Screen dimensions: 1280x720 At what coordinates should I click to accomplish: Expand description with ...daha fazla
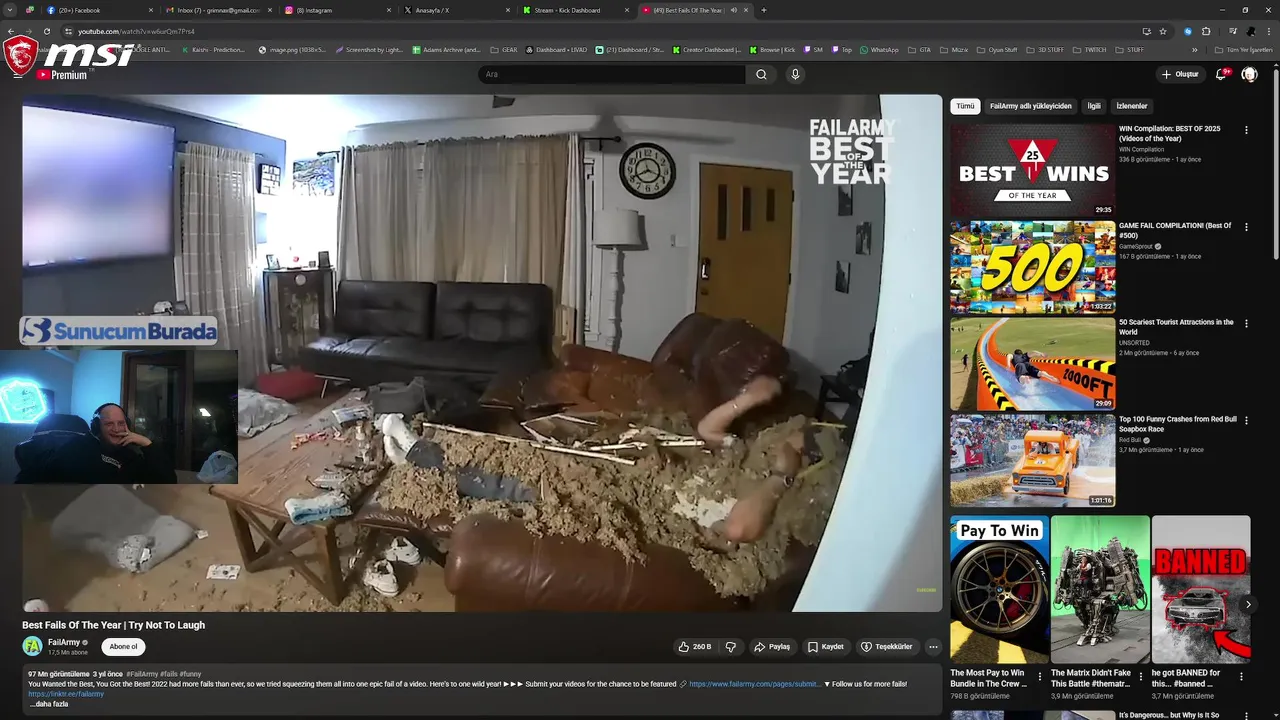click(49, 704)
